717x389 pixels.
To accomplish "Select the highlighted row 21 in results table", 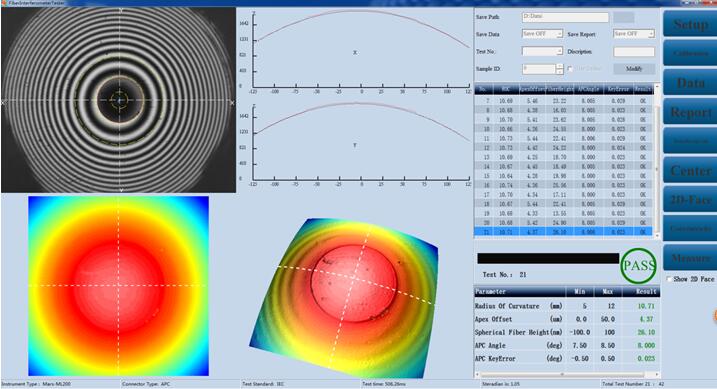I will point(563,232).
